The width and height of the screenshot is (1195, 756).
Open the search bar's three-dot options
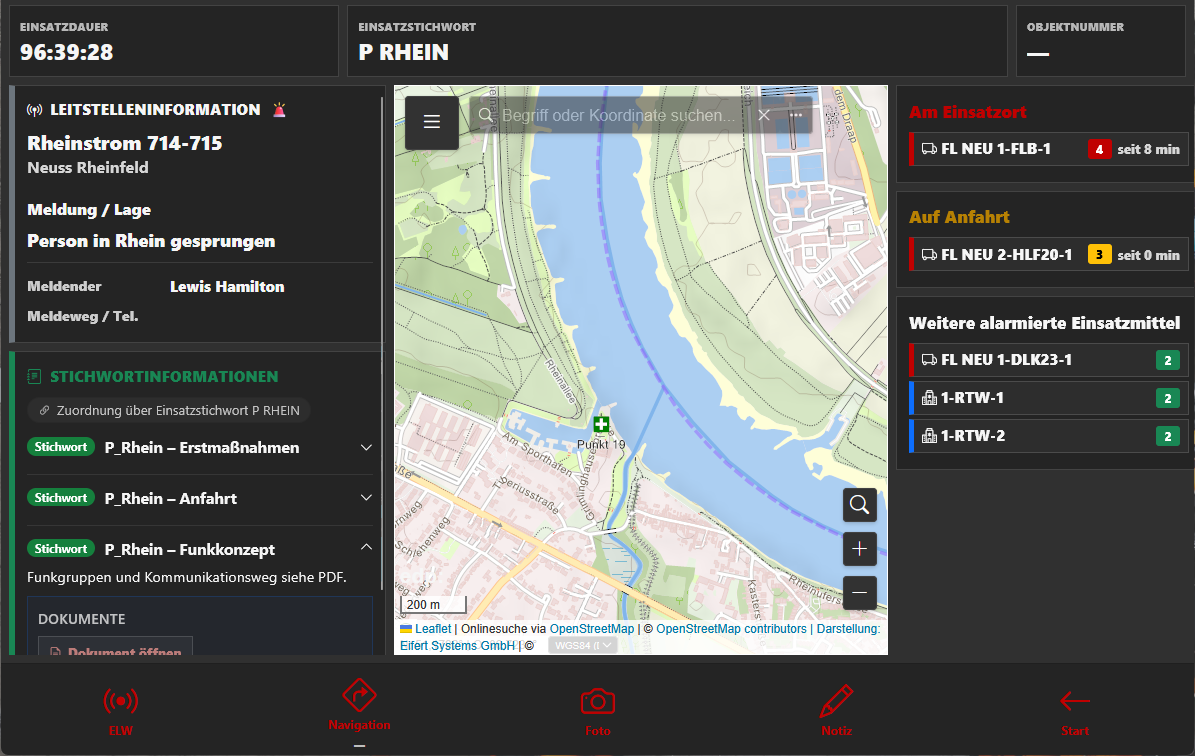pyautogui.click(x=796, y=116)
